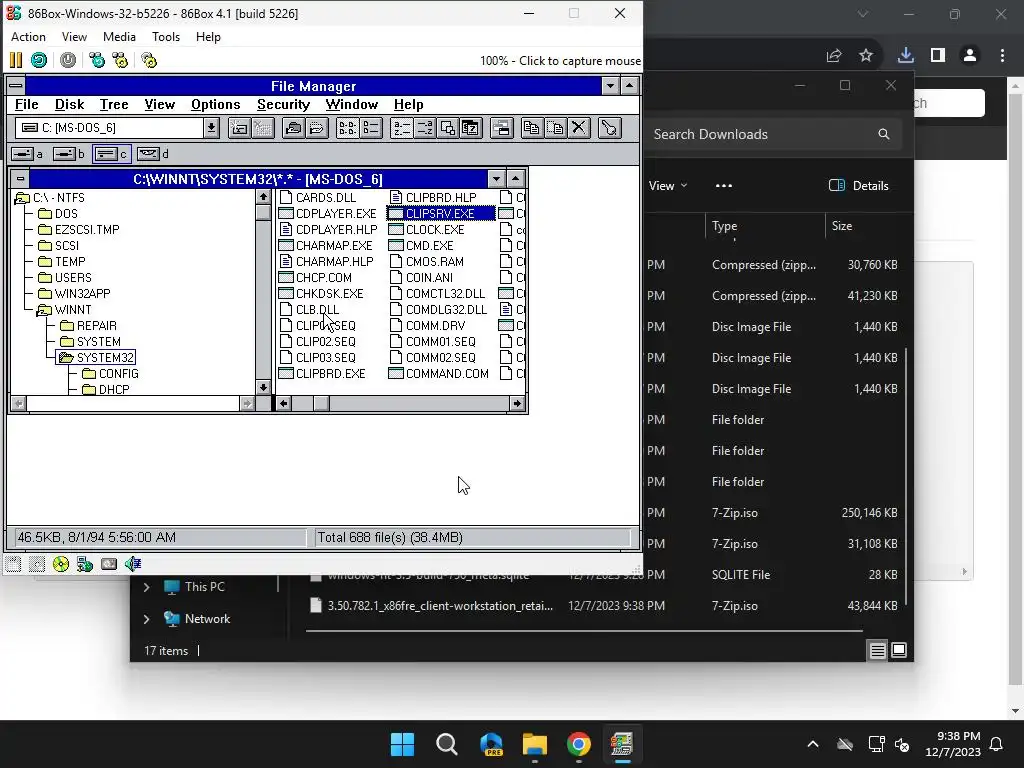Pause the 86Box emulation

pos(16,61)
